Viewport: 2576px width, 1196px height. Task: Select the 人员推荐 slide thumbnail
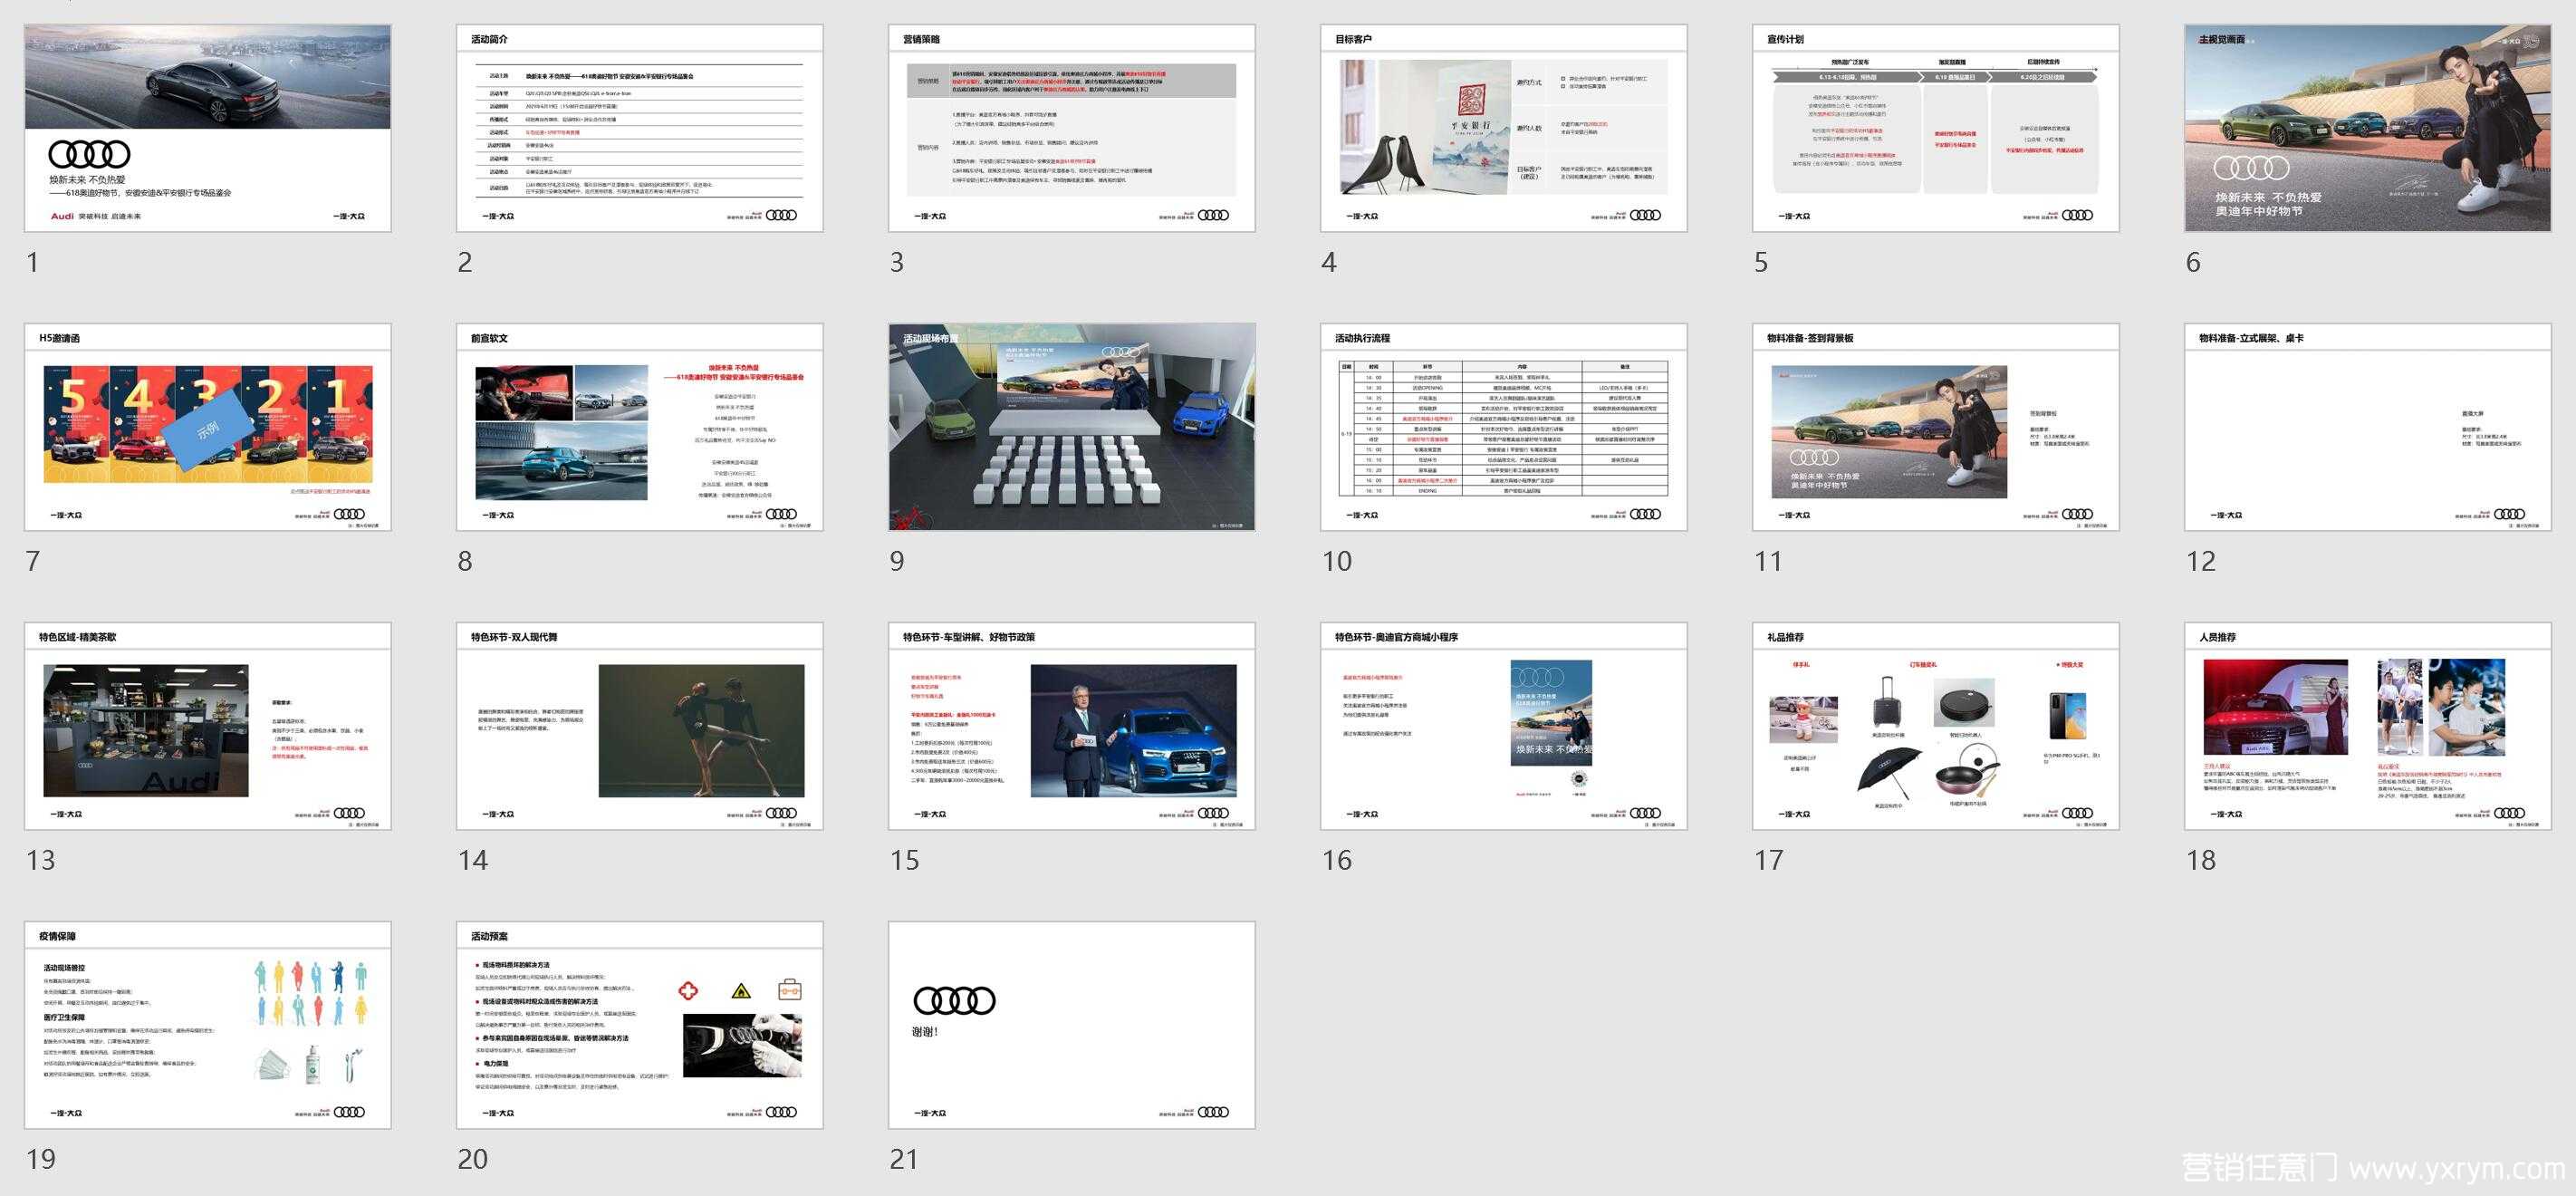click(2368, 726)
